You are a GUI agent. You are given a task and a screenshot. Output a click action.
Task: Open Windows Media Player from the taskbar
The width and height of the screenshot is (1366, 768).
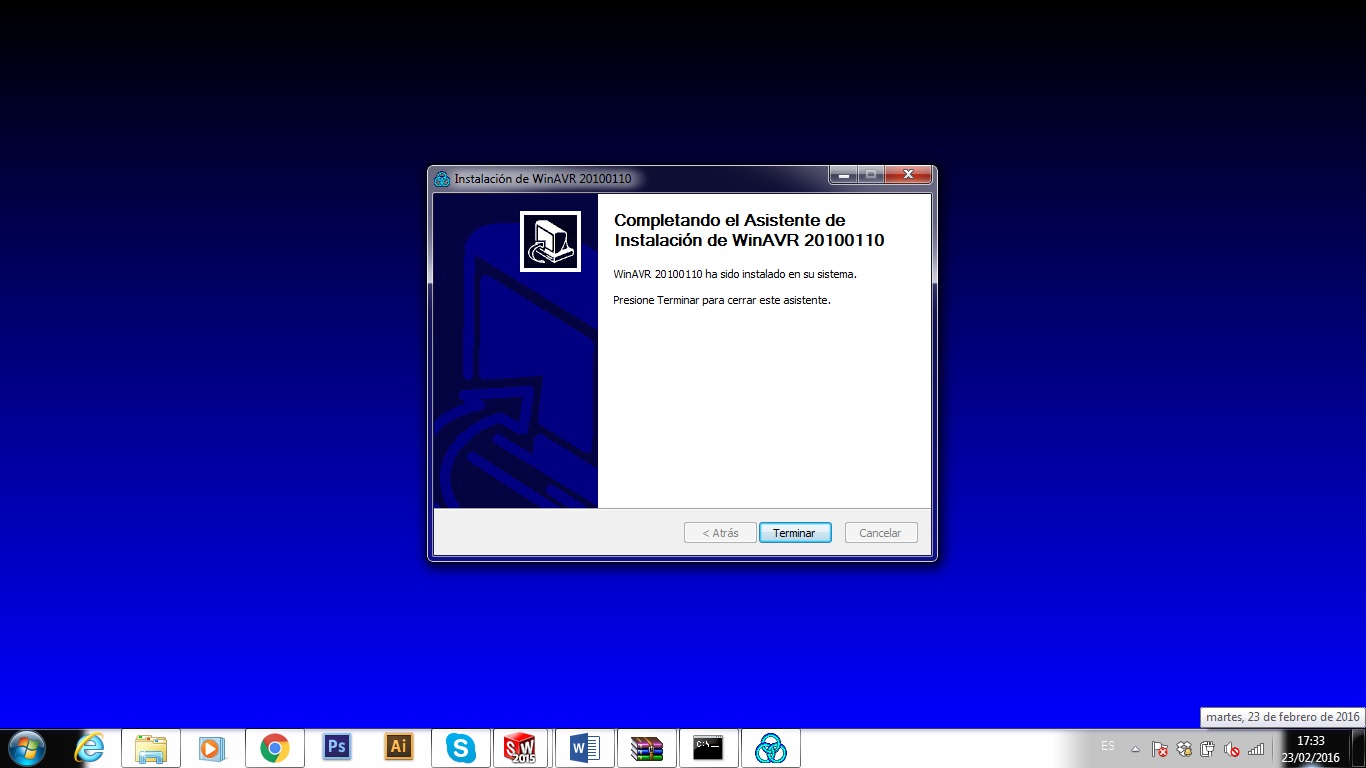tap(212, 748)
